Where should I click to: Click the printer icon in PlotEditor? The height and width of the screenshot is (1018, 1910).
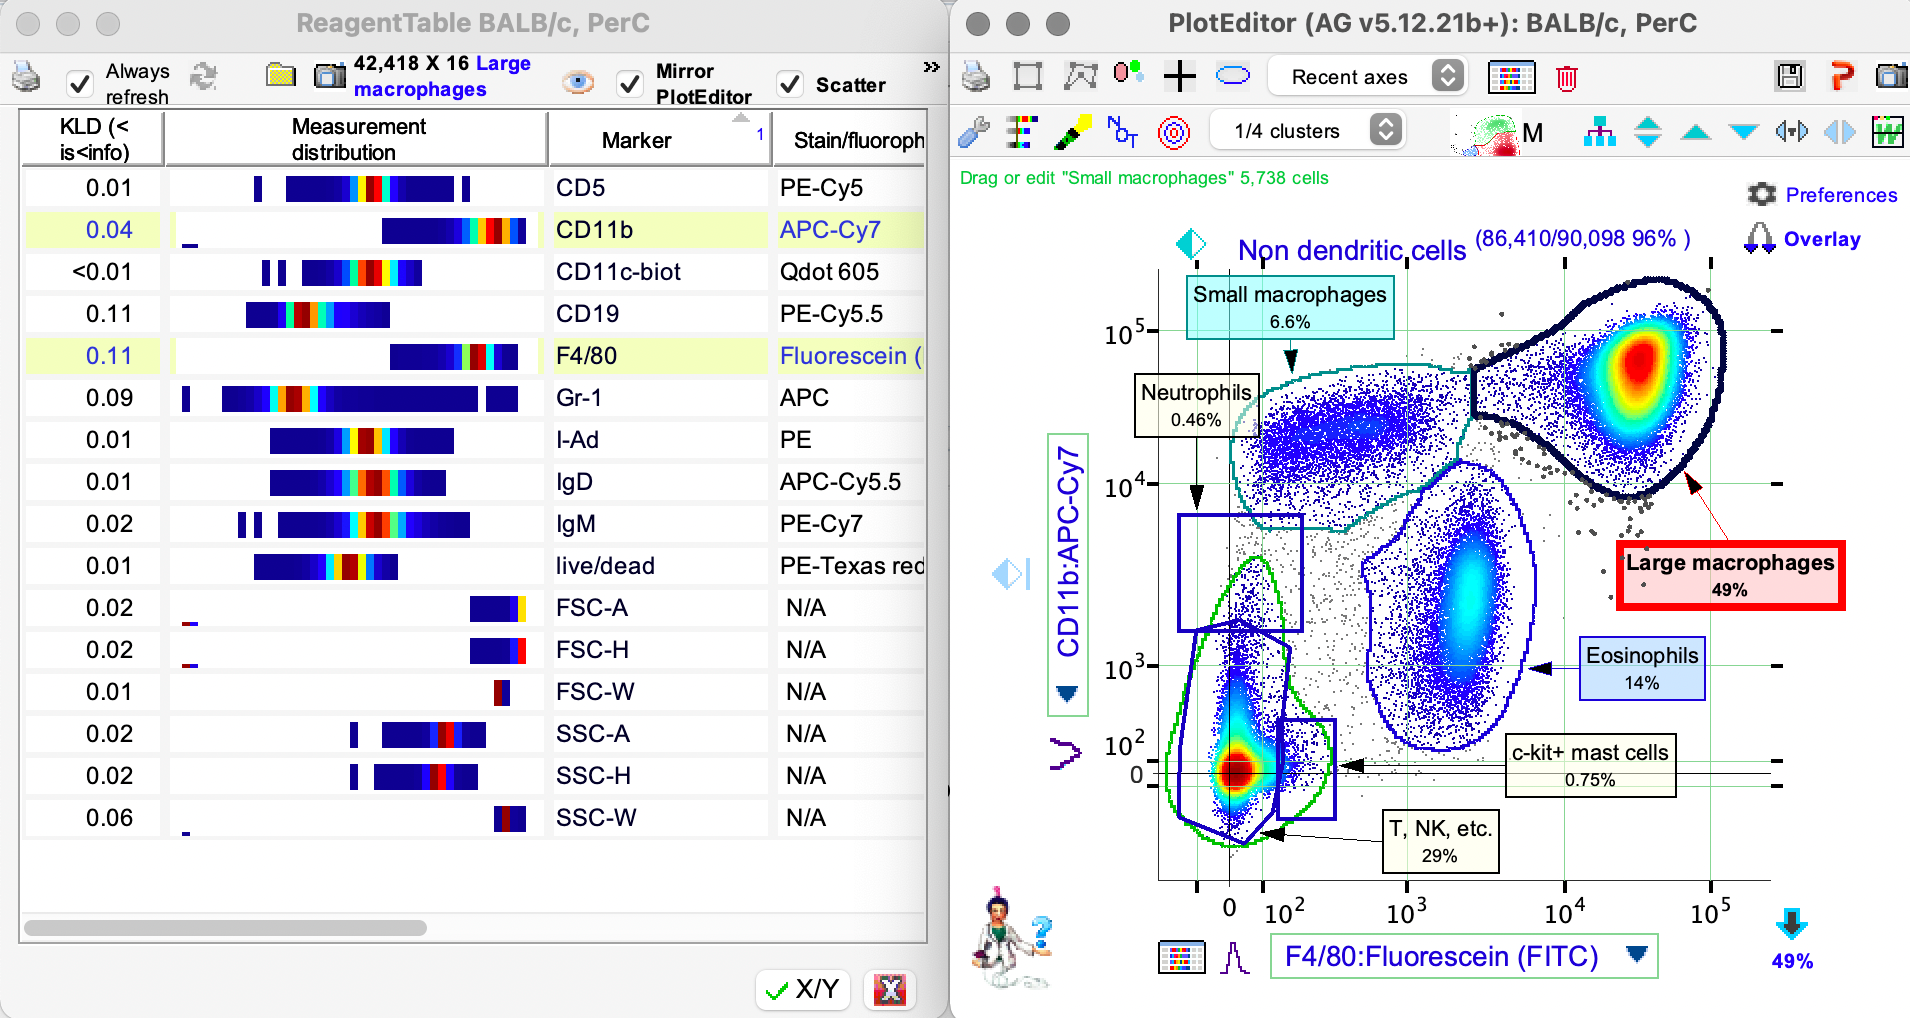975,75
